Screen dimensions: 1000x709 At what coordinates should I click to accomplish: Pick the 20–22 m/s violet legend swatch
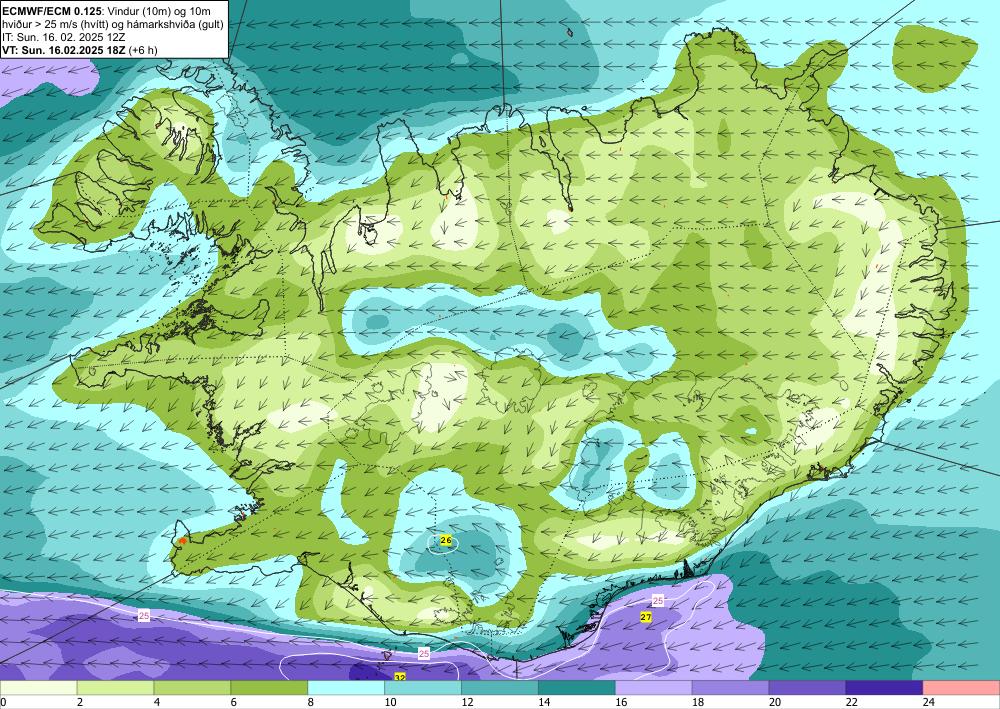pyautogui.click(x=807, y=688)
